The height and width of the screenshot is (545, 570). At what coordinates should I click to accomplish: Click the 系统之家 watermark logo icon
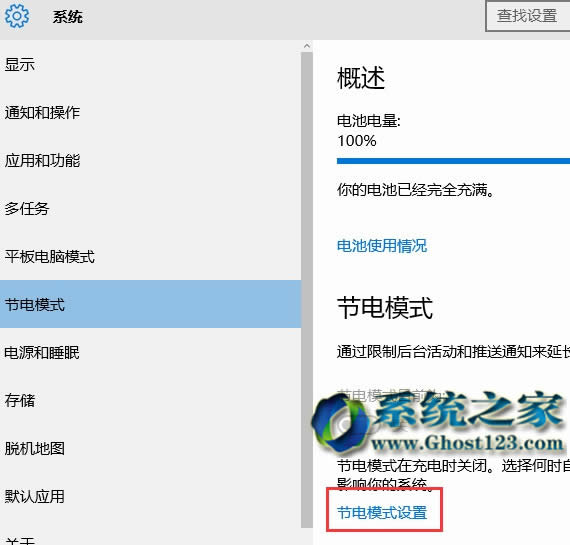341,424
